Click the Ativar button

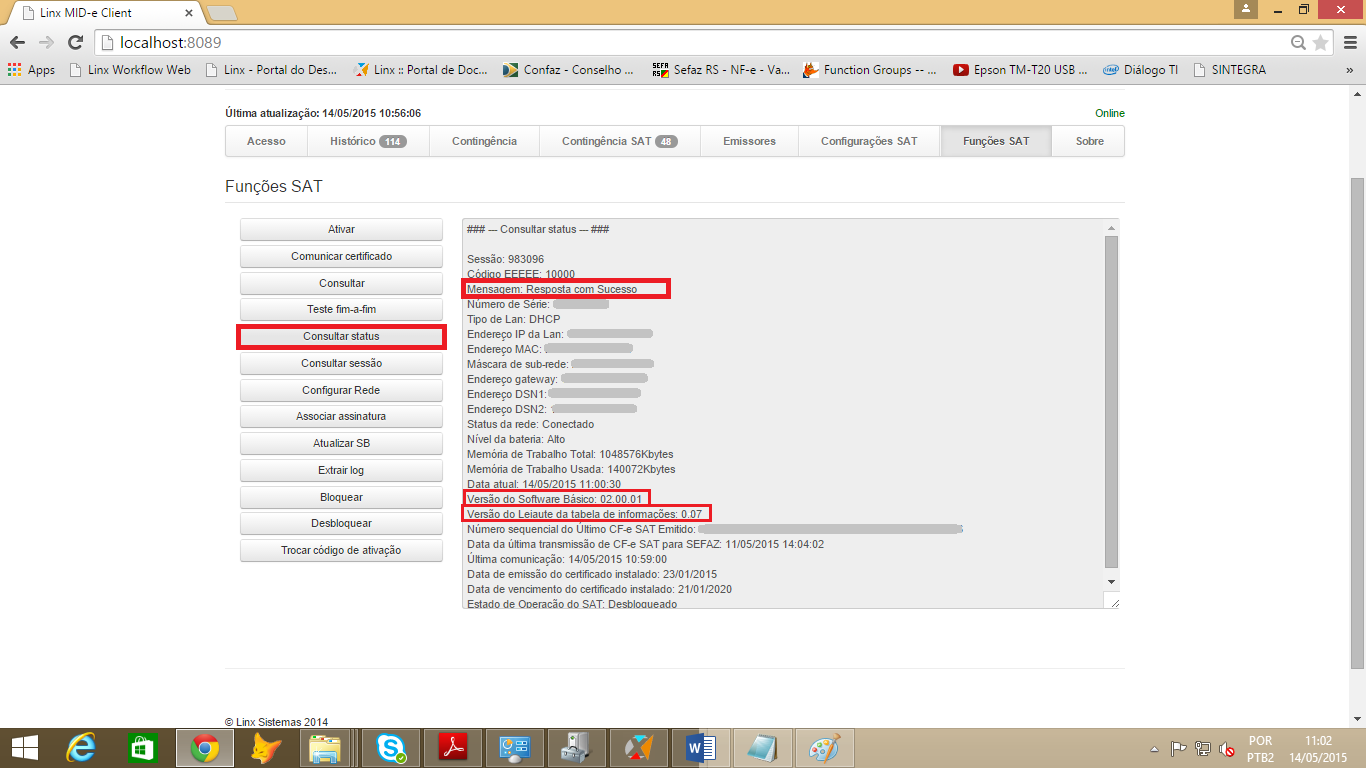click(341, 230)
